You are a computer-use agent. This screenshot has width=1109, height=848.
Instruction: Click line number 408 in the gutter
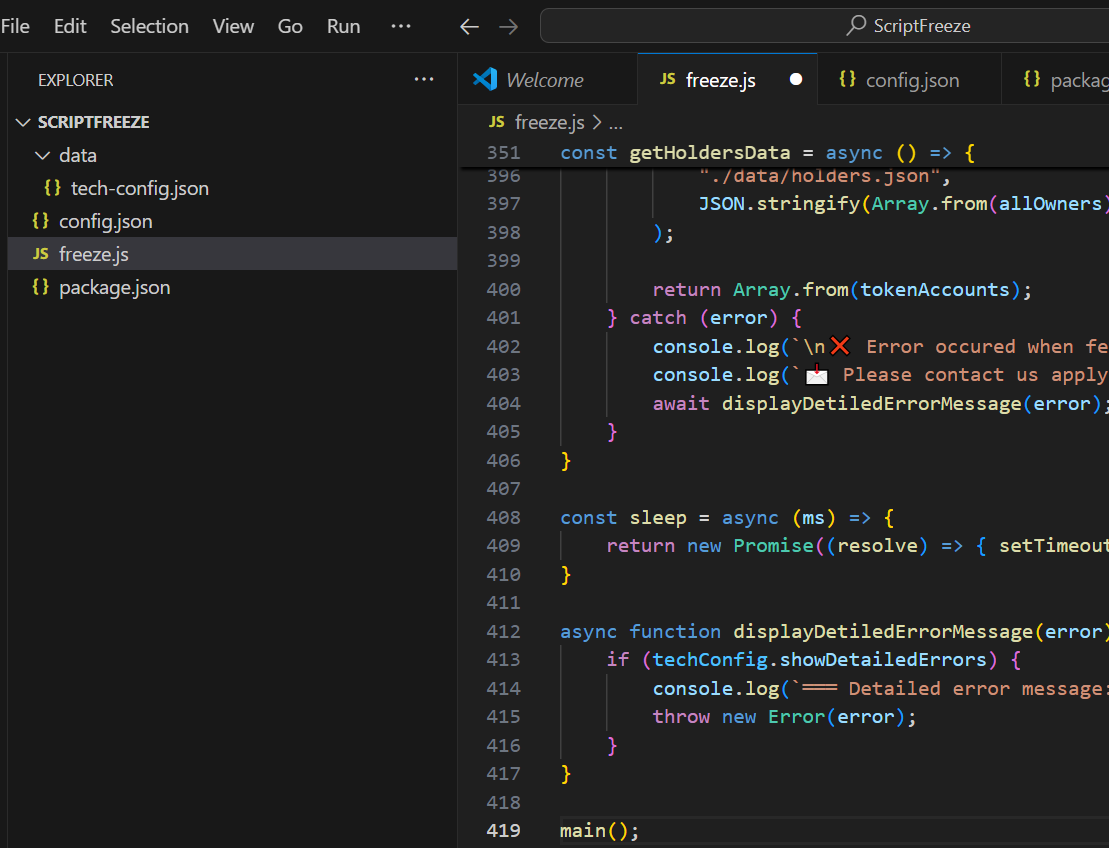tap(503, 517)
